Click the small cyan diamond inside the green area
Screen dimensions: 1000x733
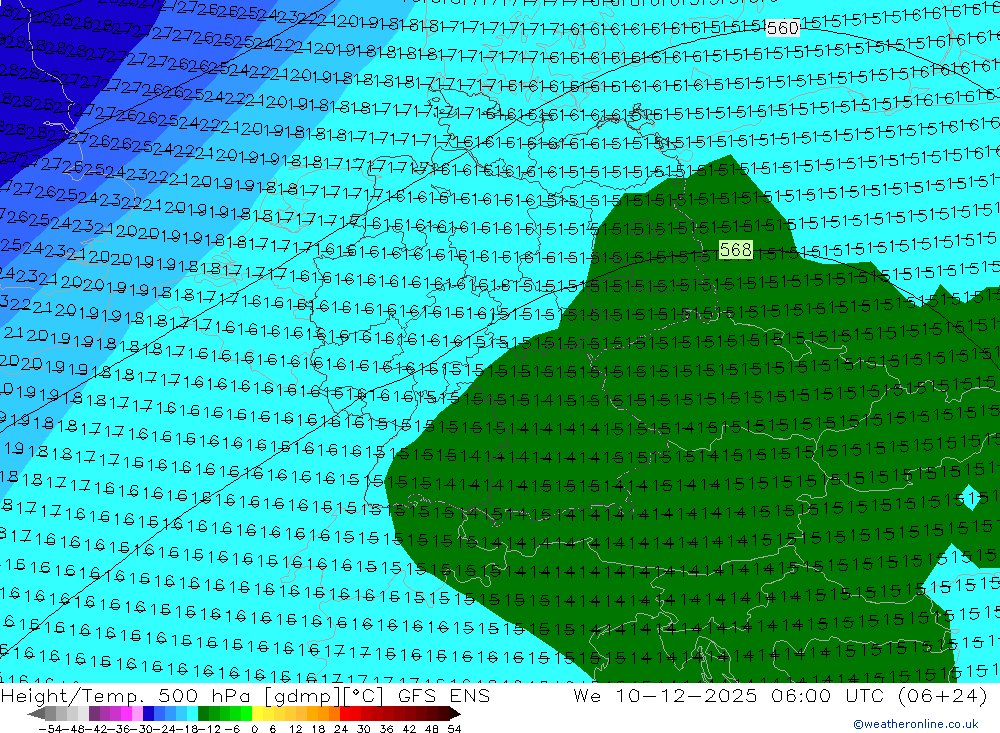point(967,496)
